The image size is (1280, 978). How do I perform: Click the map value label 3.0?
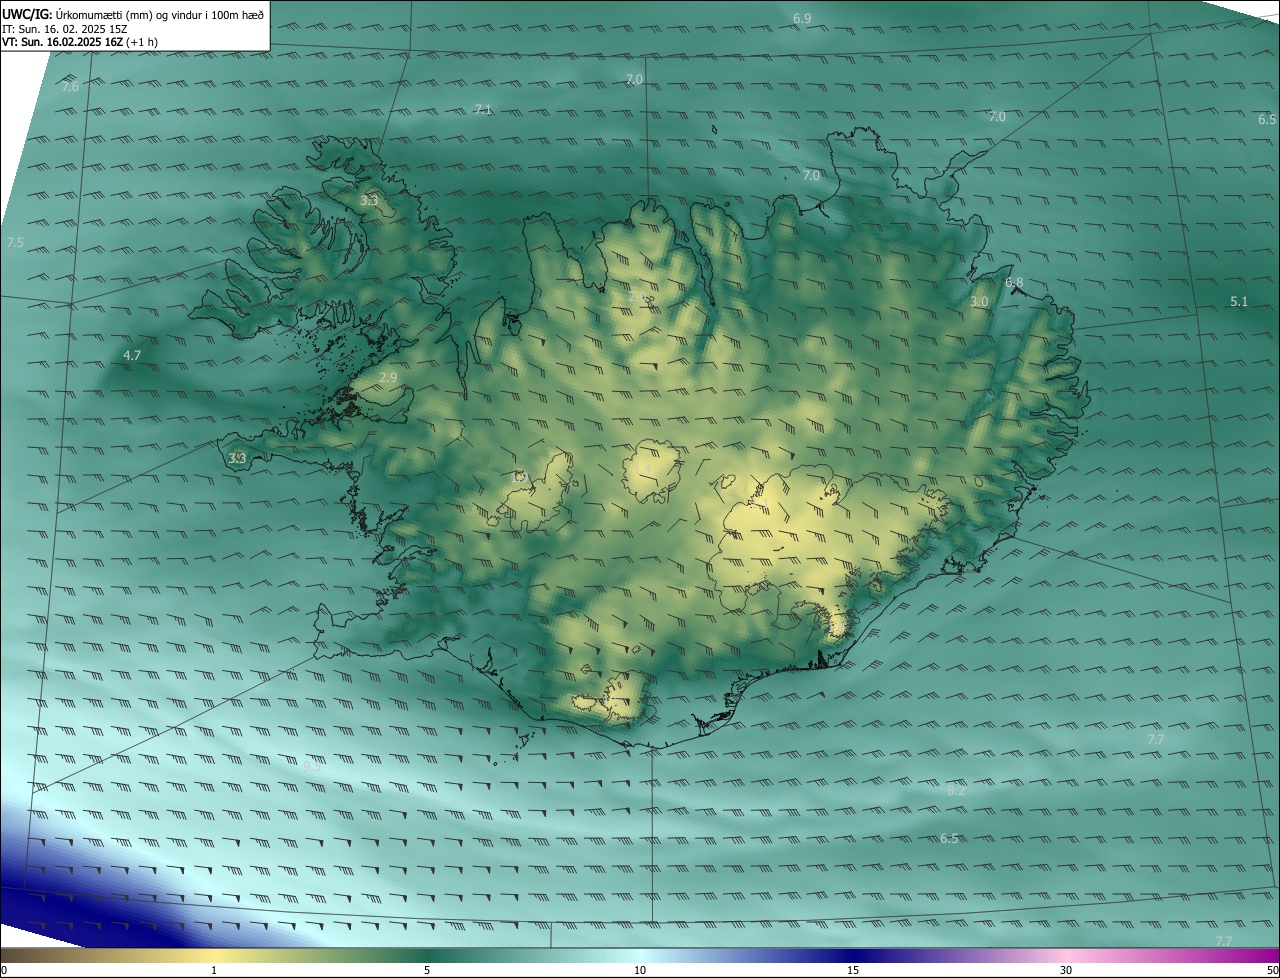tap(979, 301)
